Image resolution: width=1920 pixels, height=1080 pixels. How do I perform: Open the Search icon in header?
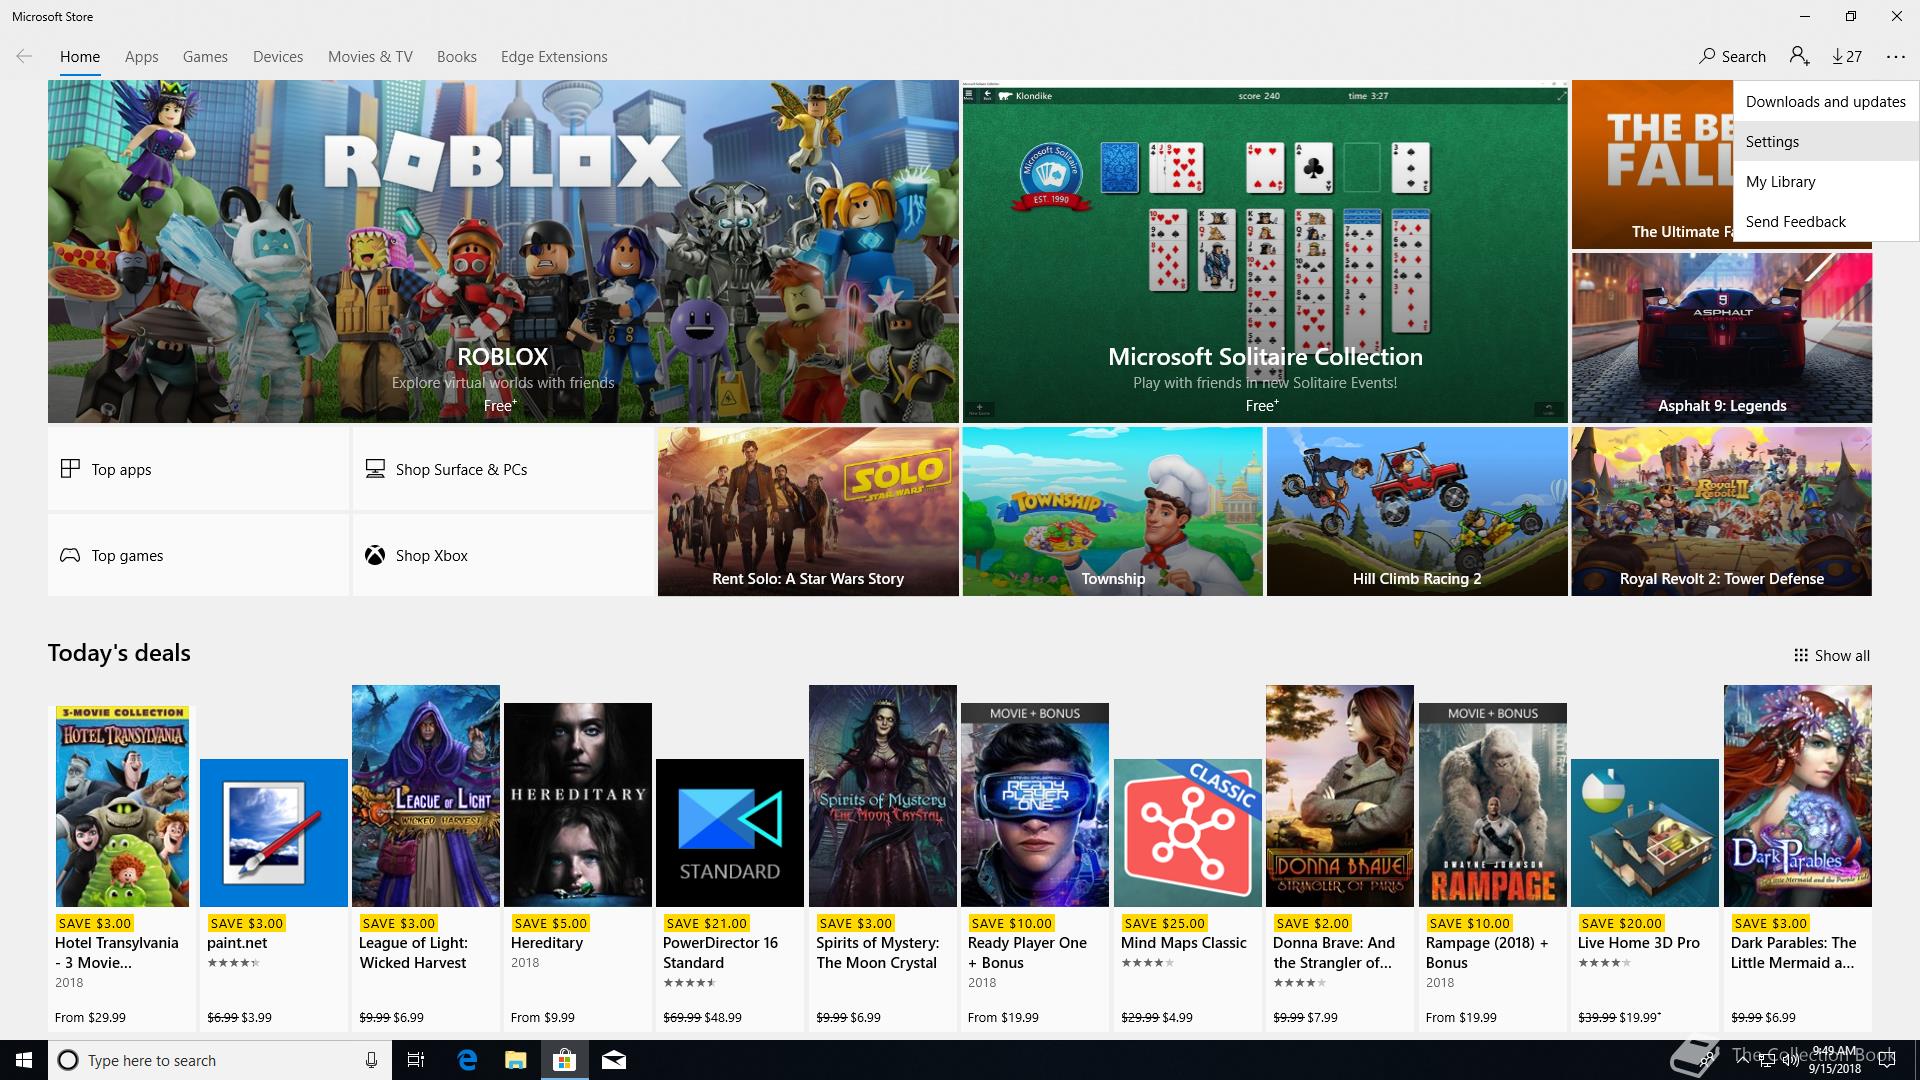pyautogui.click(x=1732, y=57)
